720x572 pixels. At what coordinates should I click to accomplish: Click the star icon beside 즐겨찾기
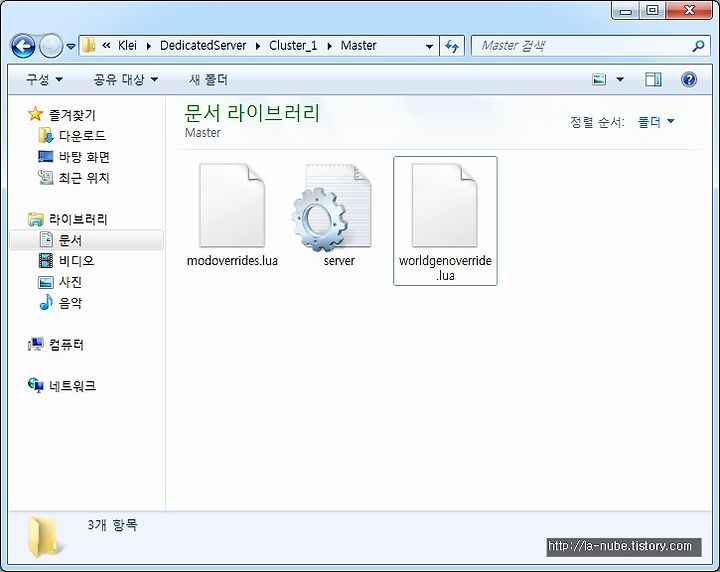coord(35,114)
